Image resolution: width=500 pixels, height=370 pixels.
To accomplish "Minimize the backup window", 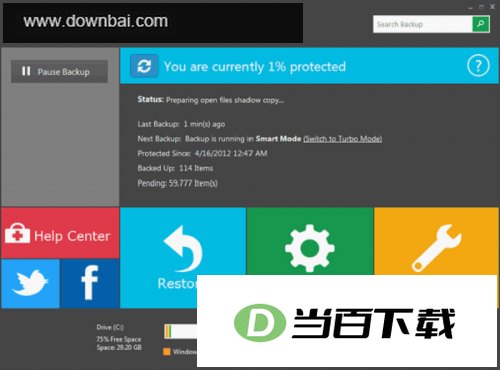I will (470, 7).
